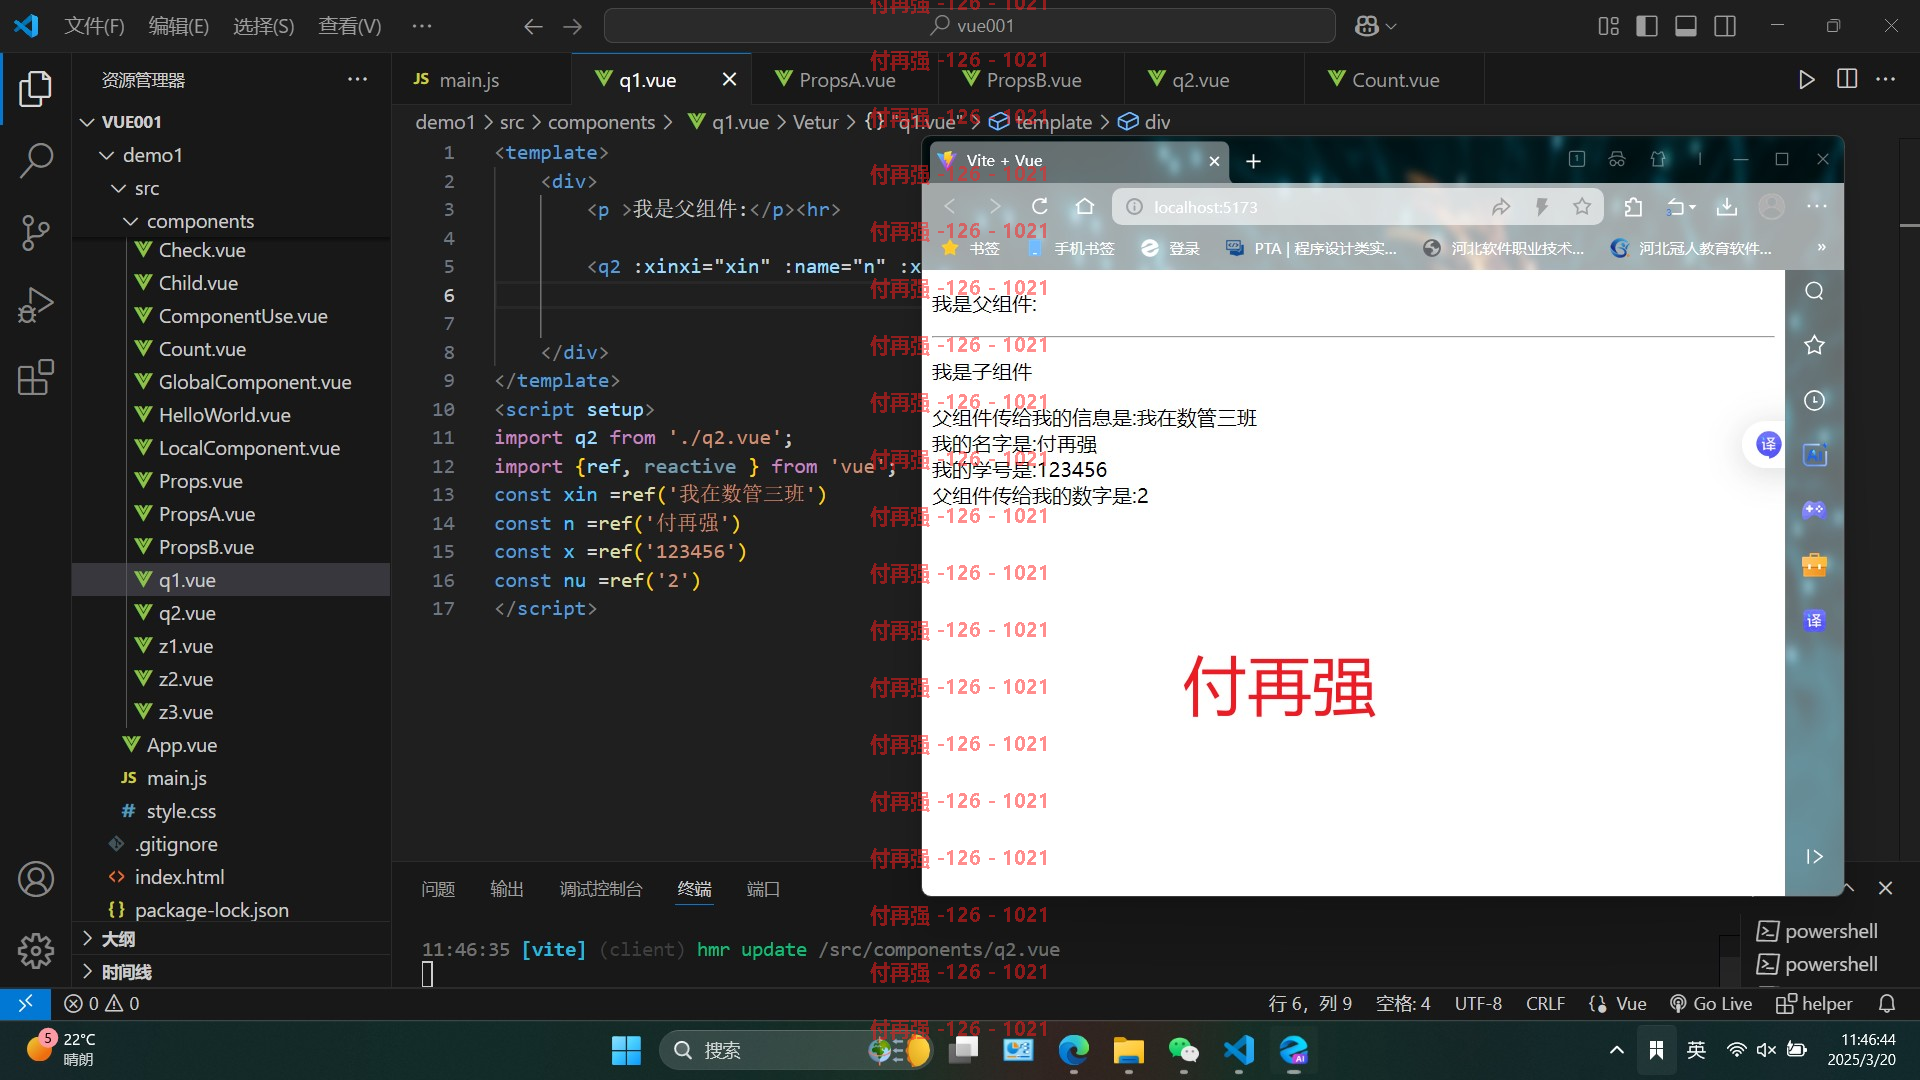Change CRLF line ending setting
Image resolution: width=1920 pixels, height=1080 pixels.
coord(1545,1003)
